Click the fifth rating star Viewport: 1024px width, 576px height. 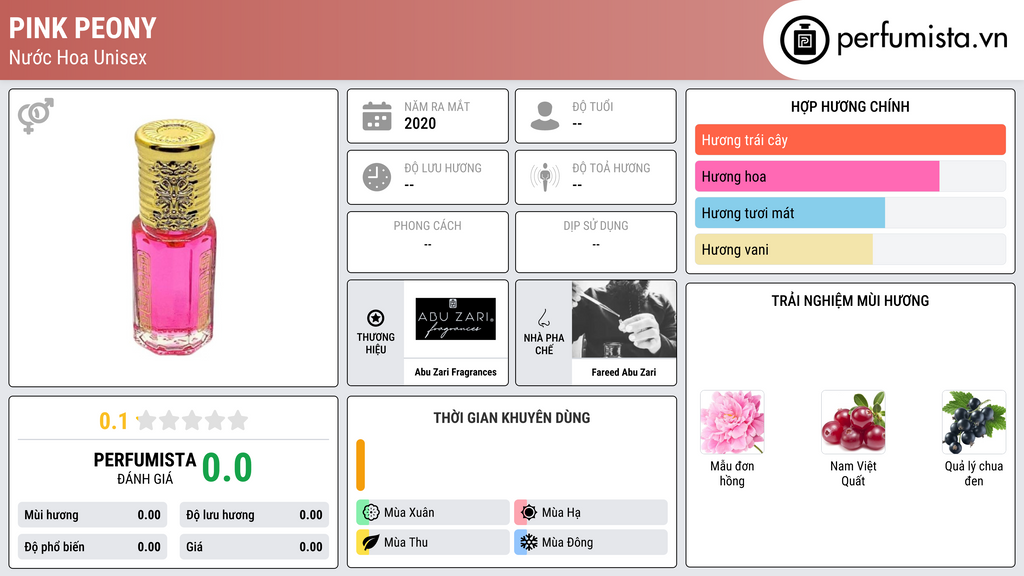pyautogui.click(x=238, y=420)
